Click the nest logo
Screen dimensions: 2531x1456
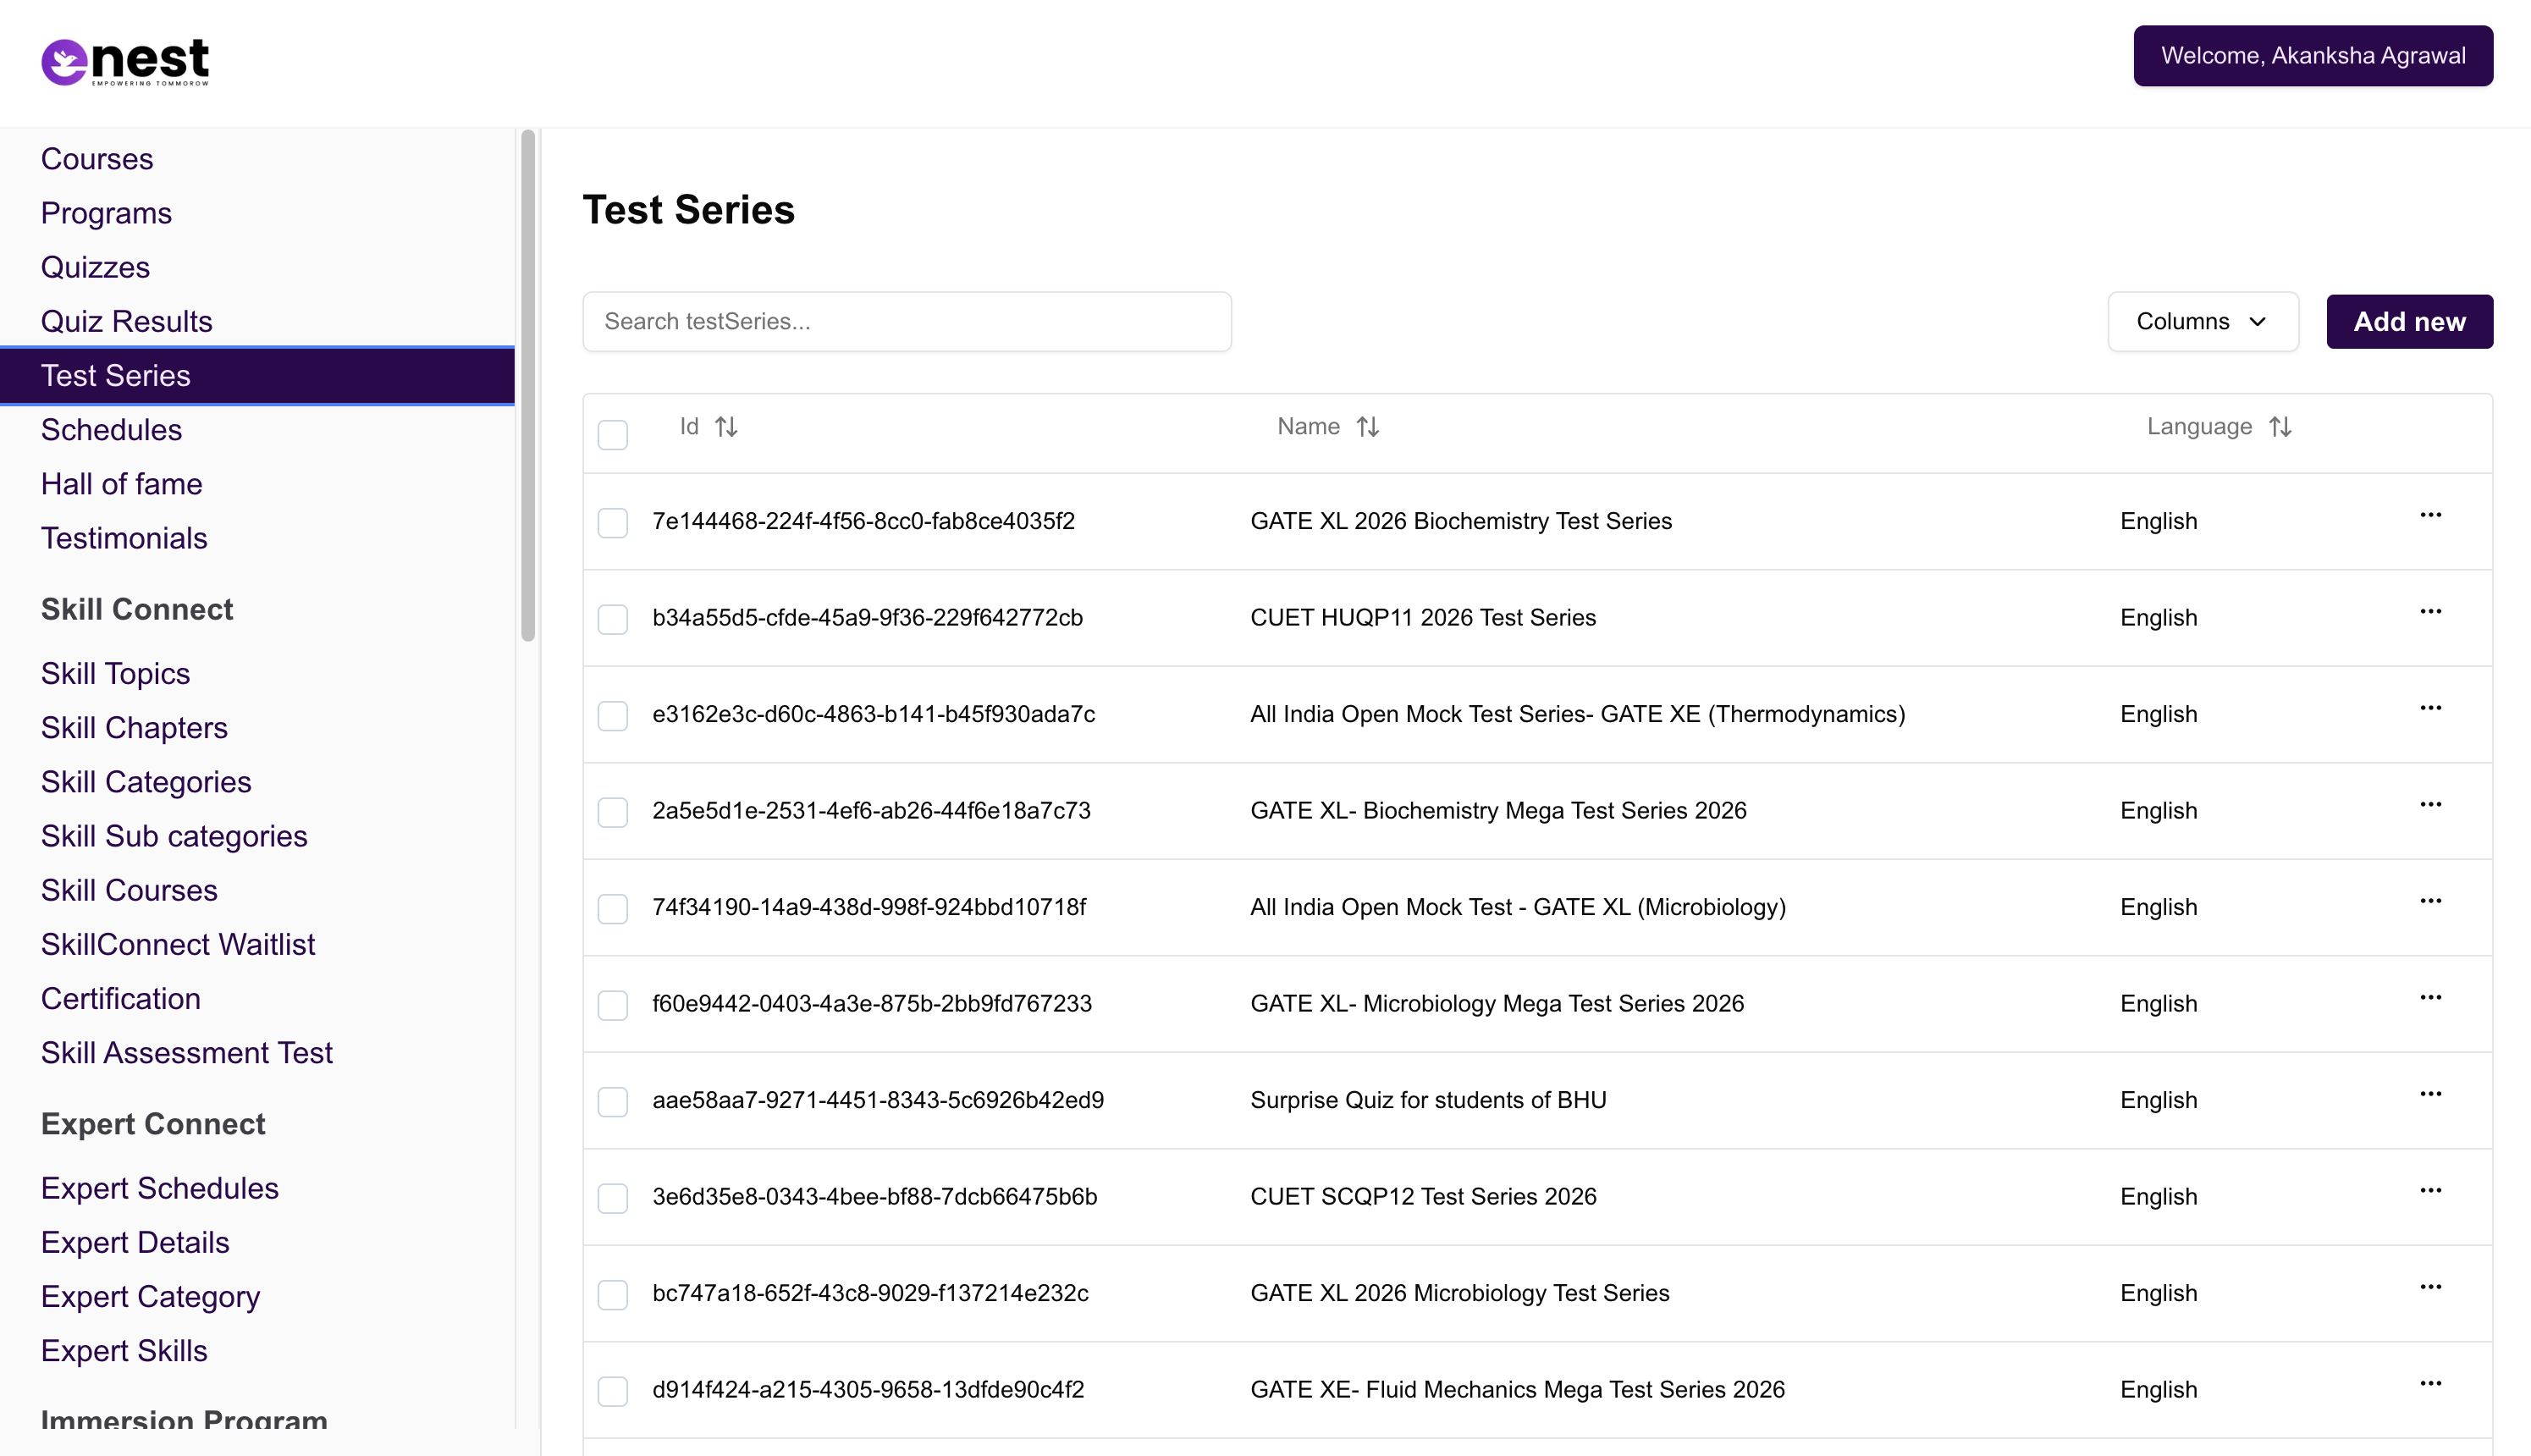125,62
